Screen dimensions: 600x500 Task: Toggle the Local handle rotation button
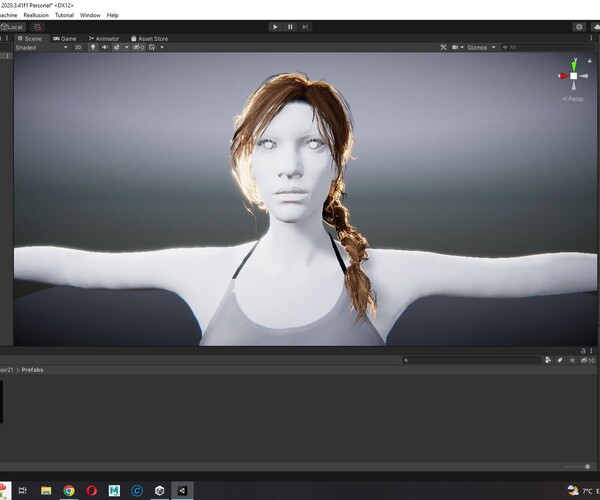click(13, 27)
